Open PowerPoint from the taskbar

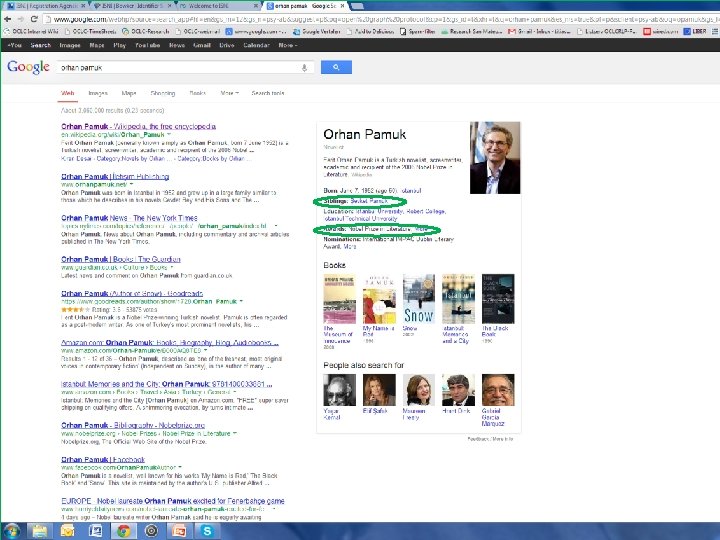179,531
